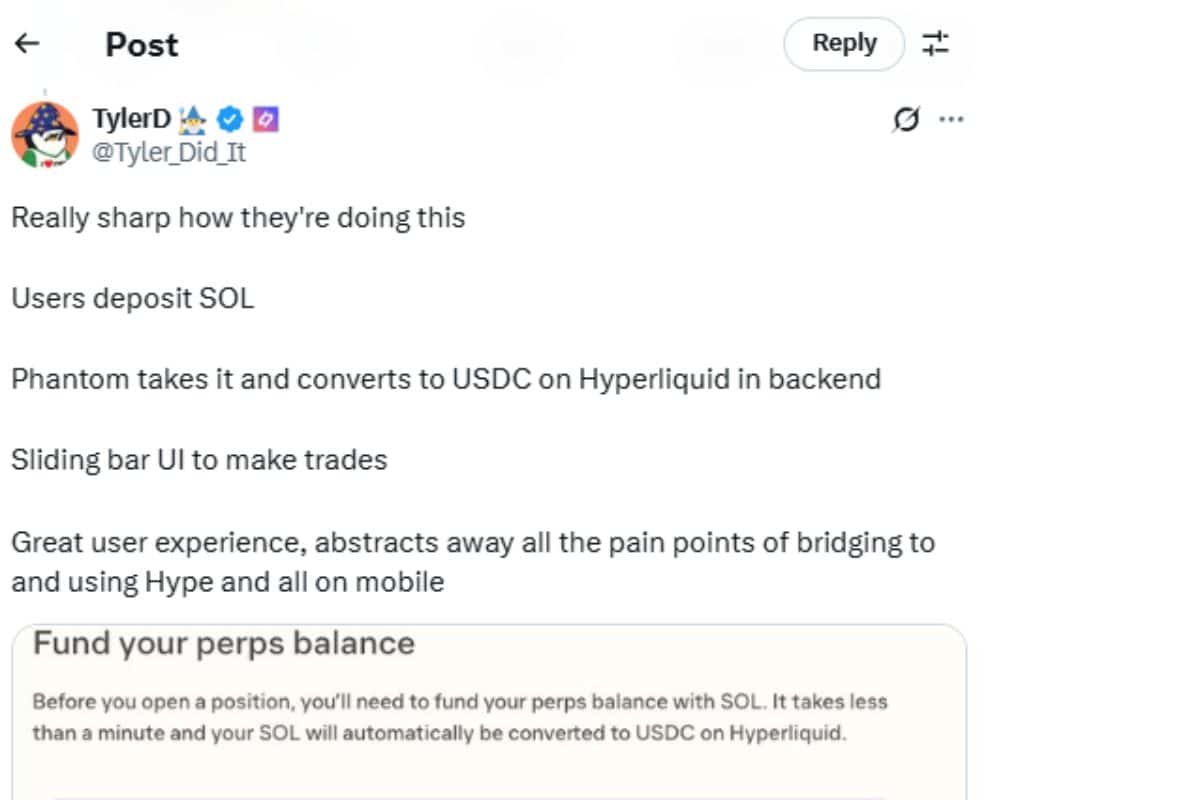Open TylerD's profile avatar picture
Screen dimensions: 1200x800
(x=45, y=135)
